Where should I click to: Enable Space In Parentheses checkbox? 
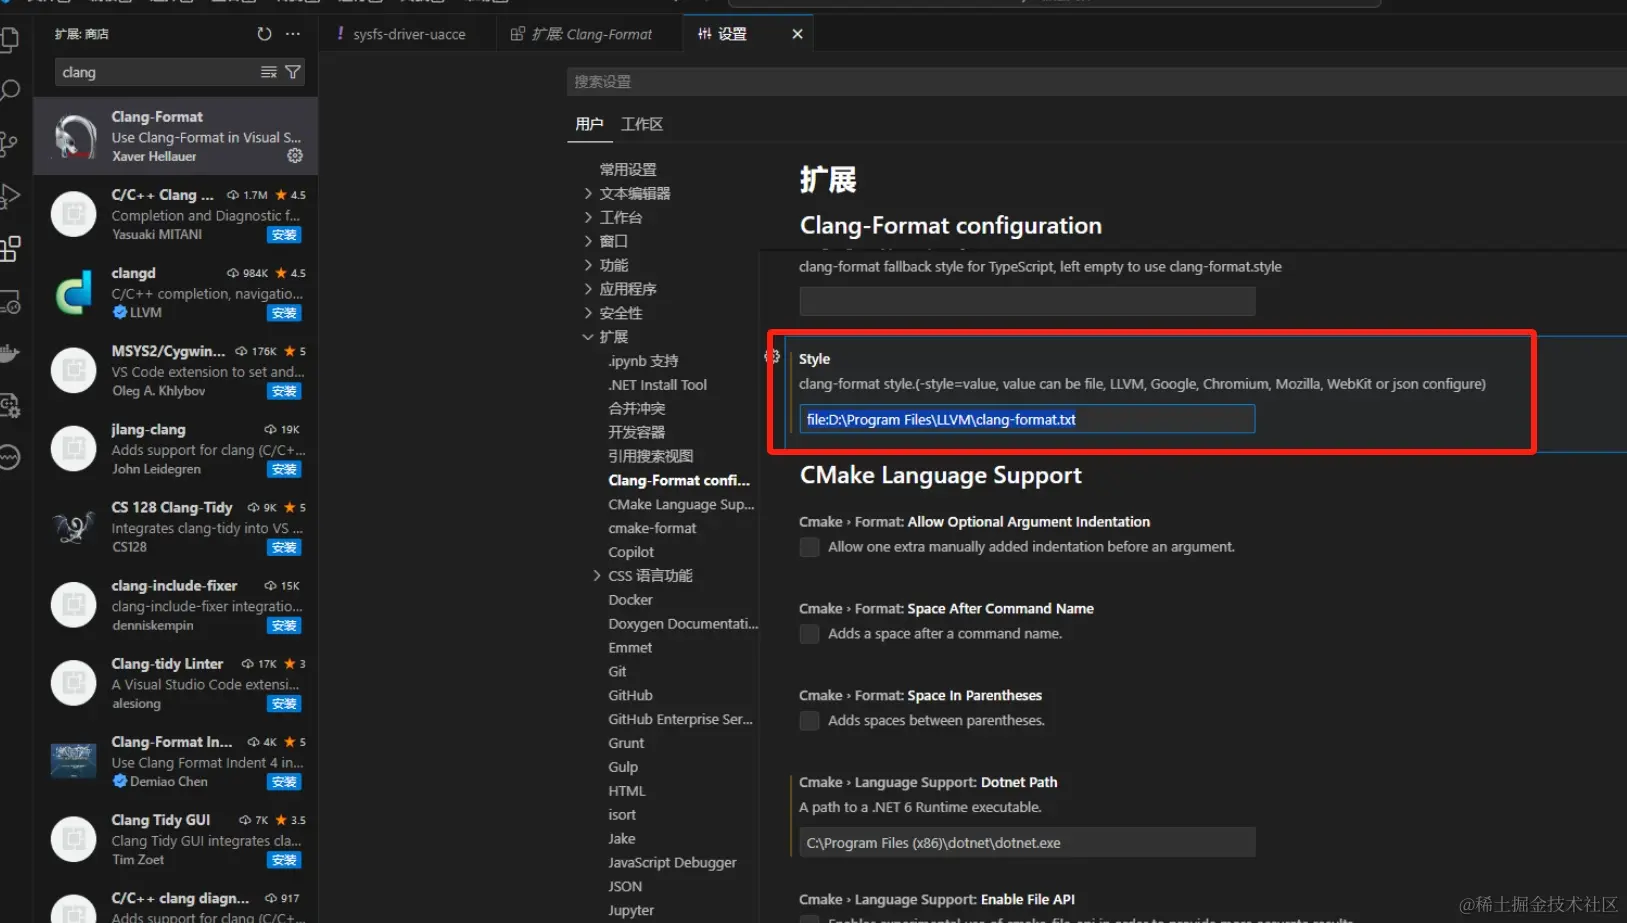tap(810, 721)
